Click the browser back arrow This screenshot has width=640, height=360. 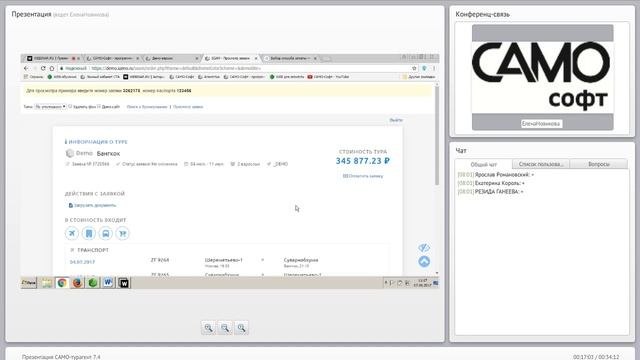pyautogui.click(x=27, y=68)
